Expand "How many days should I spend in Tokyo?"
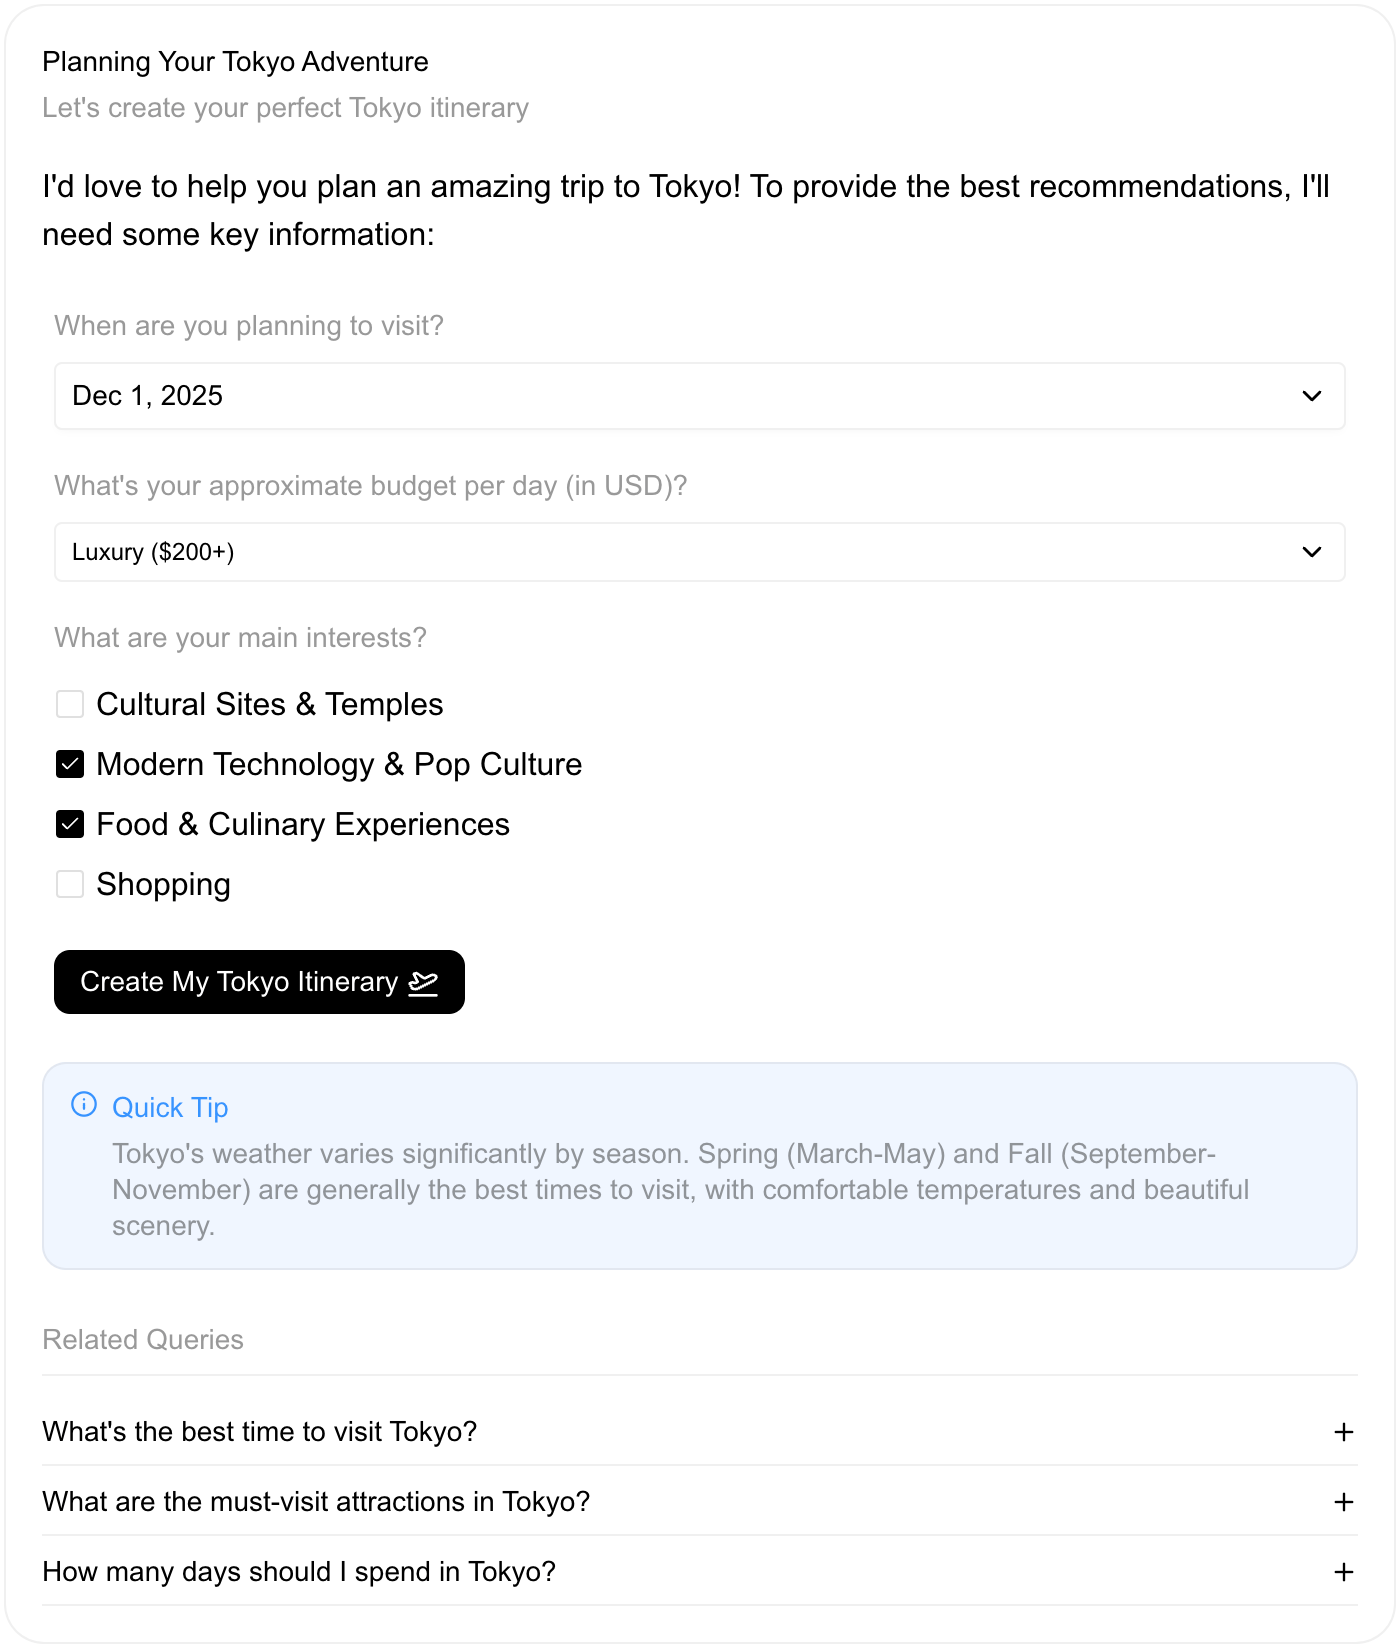 (699, 1572)
